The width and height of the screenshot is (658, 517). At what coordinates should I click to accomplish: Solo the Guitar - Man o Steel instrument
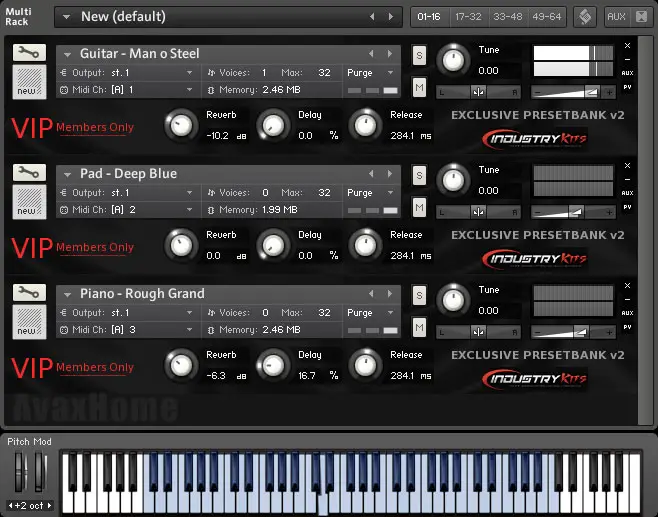(419, 55)
